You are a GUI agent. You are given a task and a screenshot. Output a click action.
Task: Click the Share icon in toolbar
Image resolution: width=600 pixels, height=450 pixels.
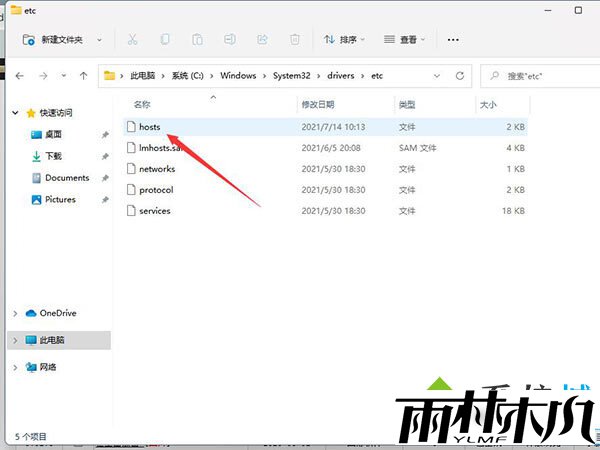click(x=262, y=40)
